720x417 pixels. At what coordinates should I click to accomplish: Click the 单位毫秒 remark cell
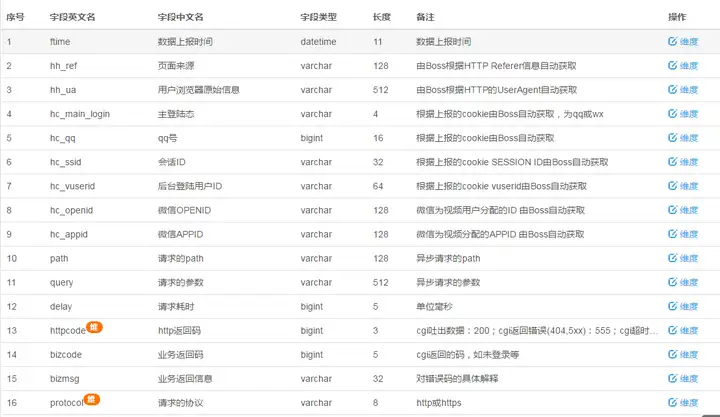tap(434, 306)
